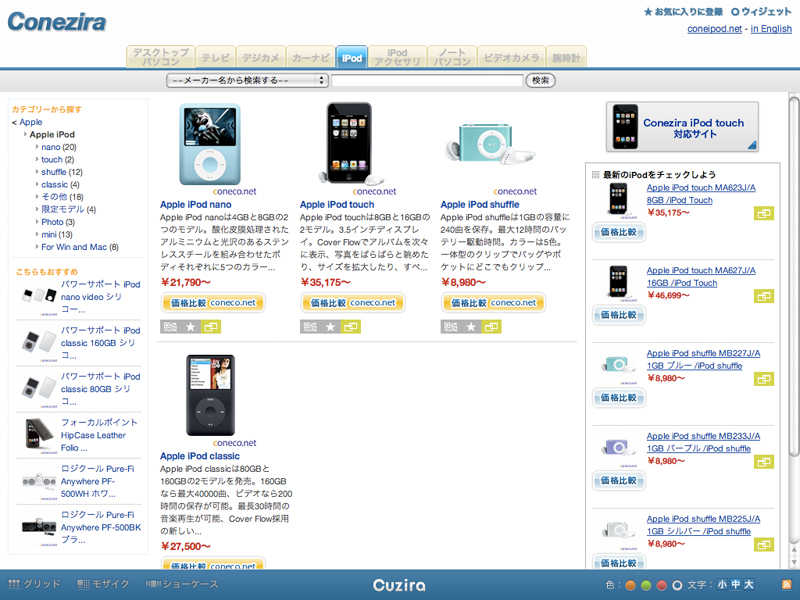This screenshot has width=800, height=600.
Task: Open iPod nano in new window icon
Action: (x=210, y=327)
